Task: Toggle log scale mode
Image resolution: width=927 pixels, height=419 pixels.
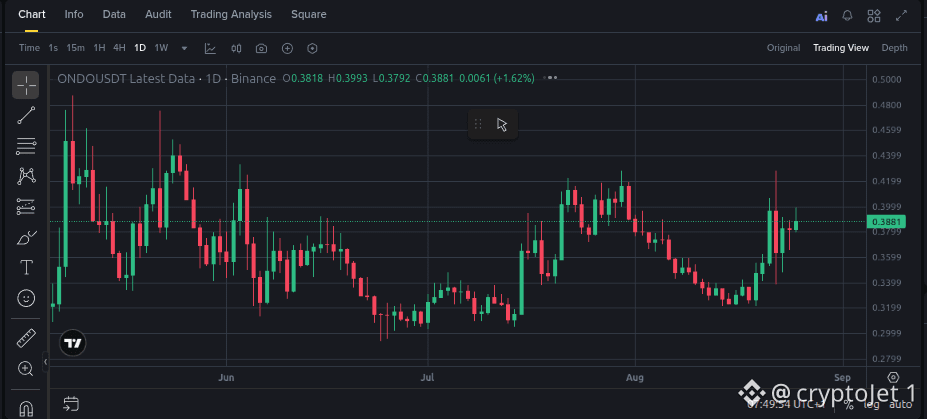Action: point(871,404)
